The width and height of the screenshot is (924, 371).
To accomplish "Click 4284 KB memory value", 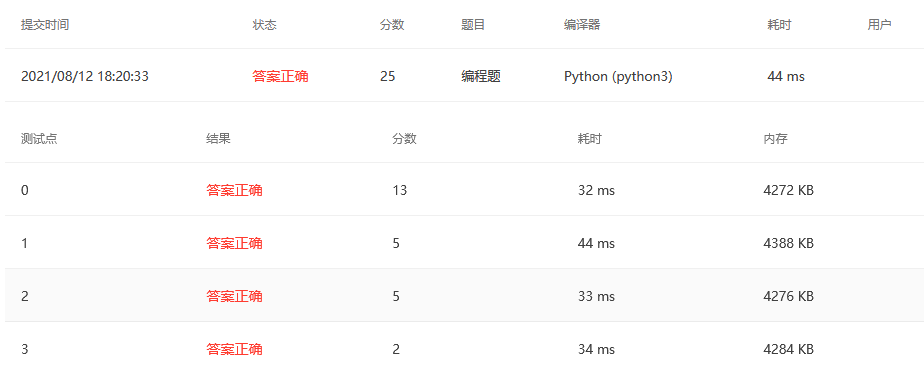I will (x=788, y=349).
